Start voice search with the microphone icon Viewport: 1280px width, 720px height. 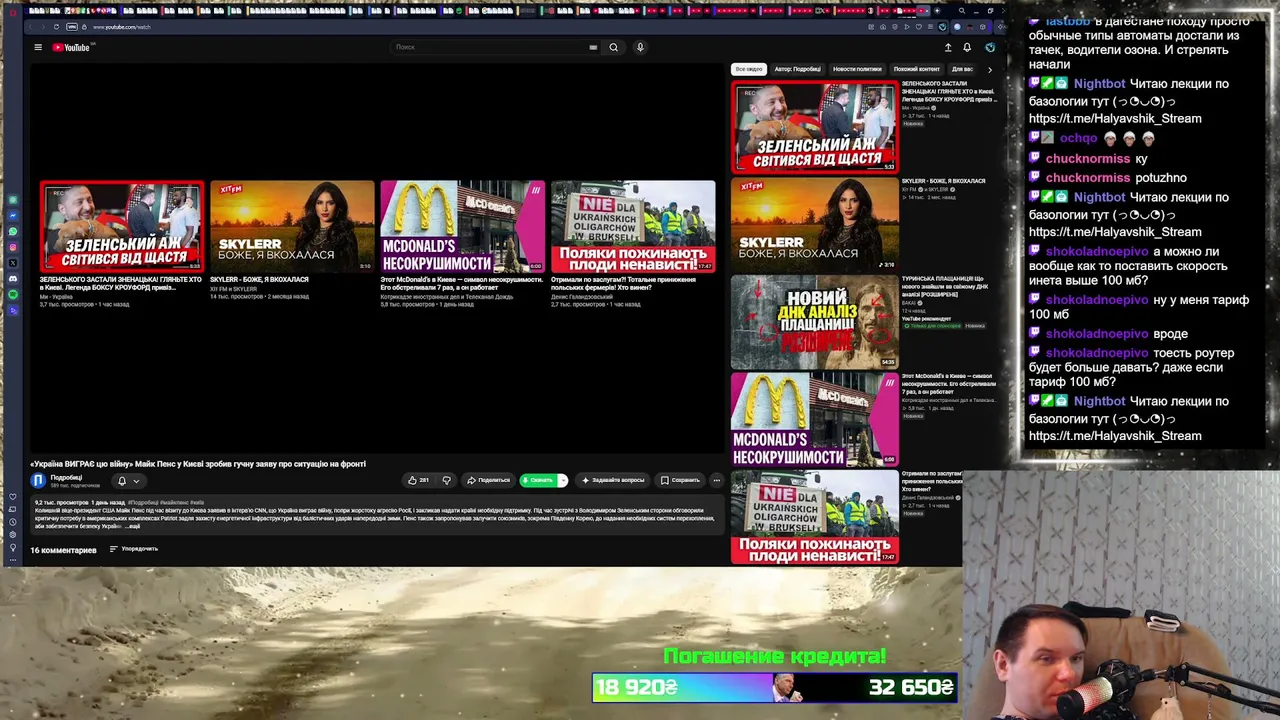coord(640,47)
